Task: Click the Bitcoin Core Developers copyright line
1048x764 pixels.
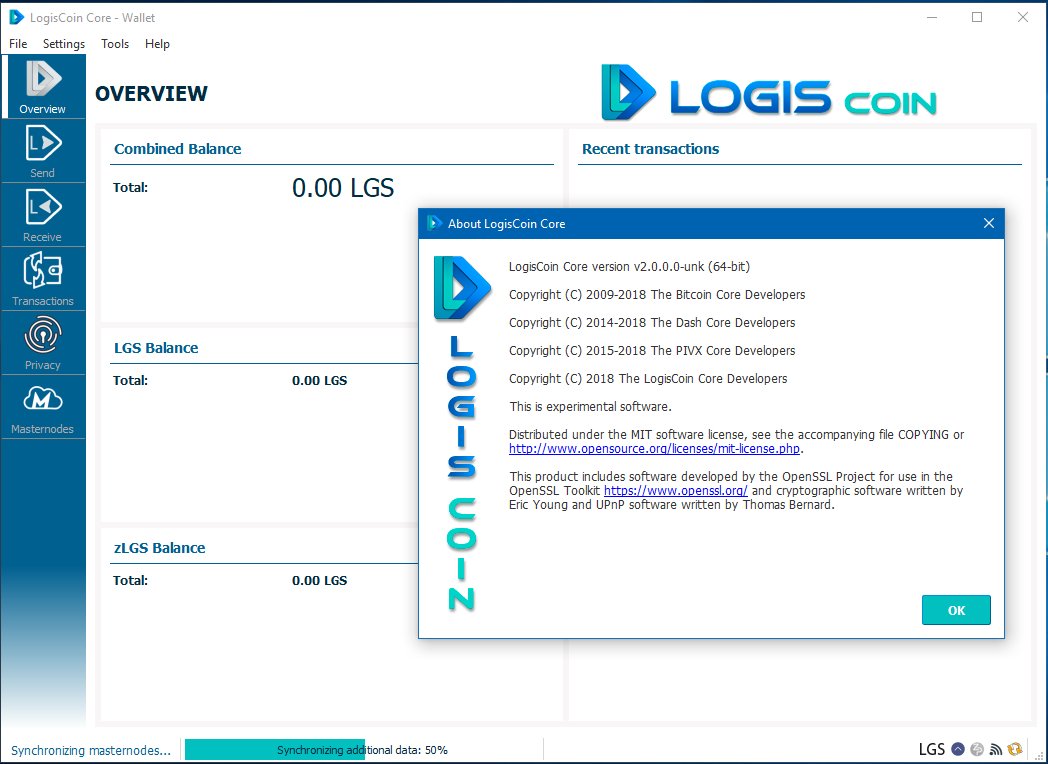Action: click(x=657, y=295)
